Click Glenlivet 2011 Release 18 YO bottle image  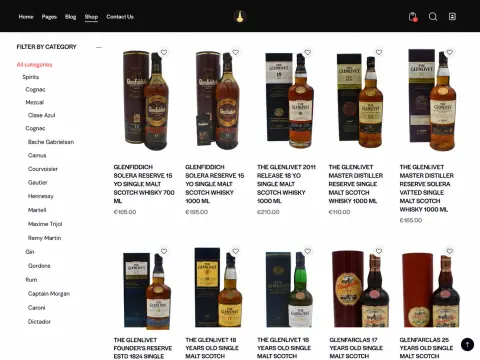tap(289, 100)
